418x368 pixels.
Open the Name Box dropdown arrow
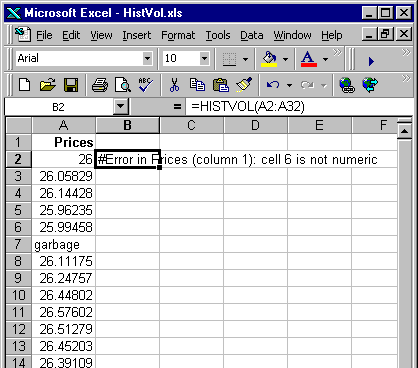click(x=120, y=107)
